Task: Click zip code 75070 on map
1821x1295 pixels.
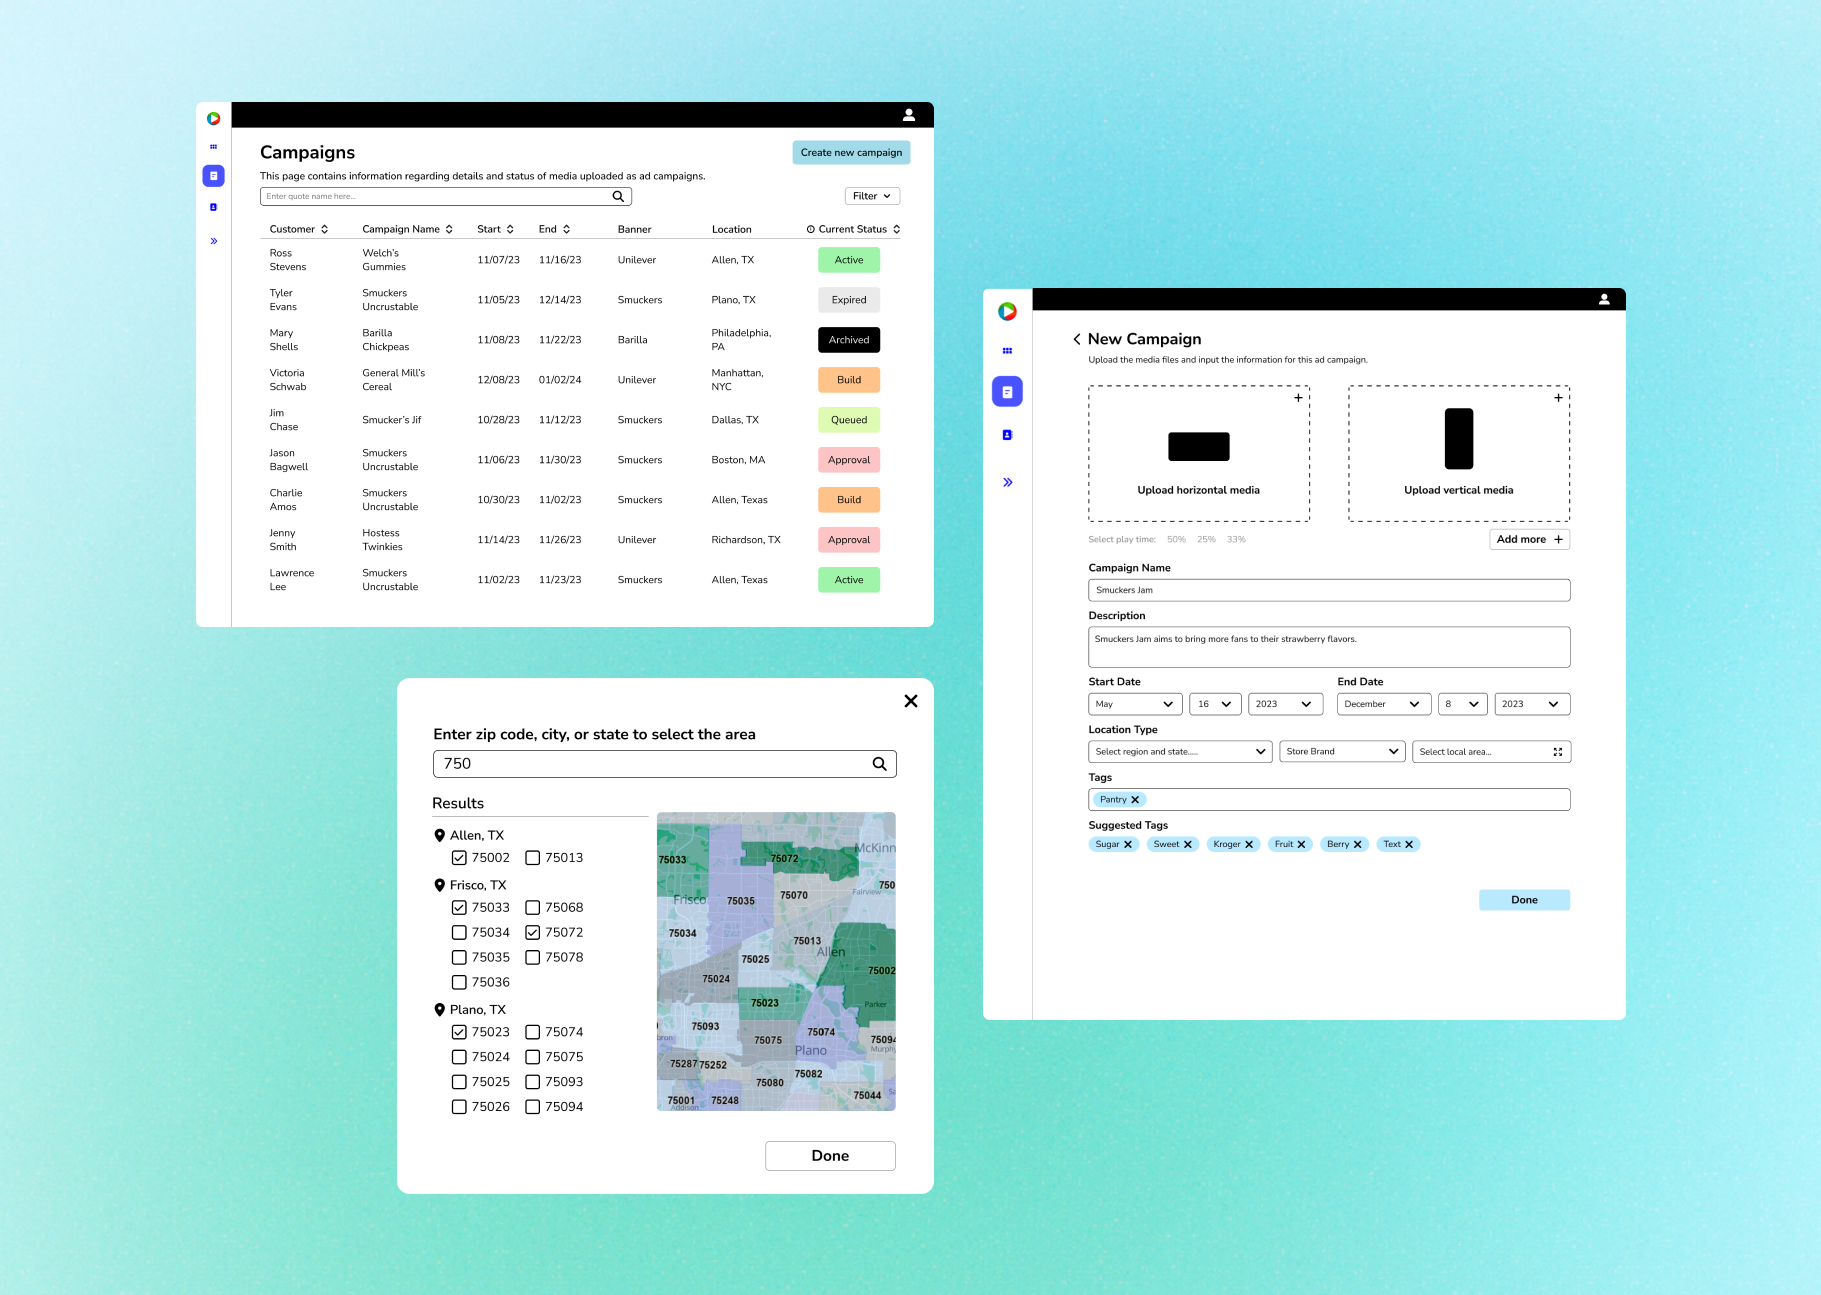Action: pos(794,895)
